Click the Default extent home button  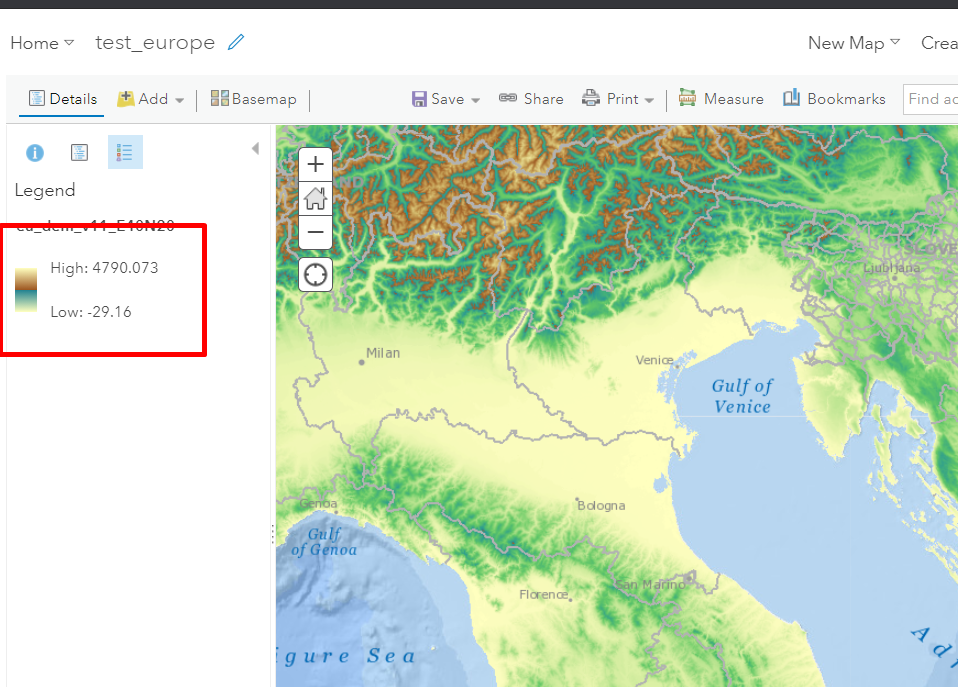click(x=315, y=198)
